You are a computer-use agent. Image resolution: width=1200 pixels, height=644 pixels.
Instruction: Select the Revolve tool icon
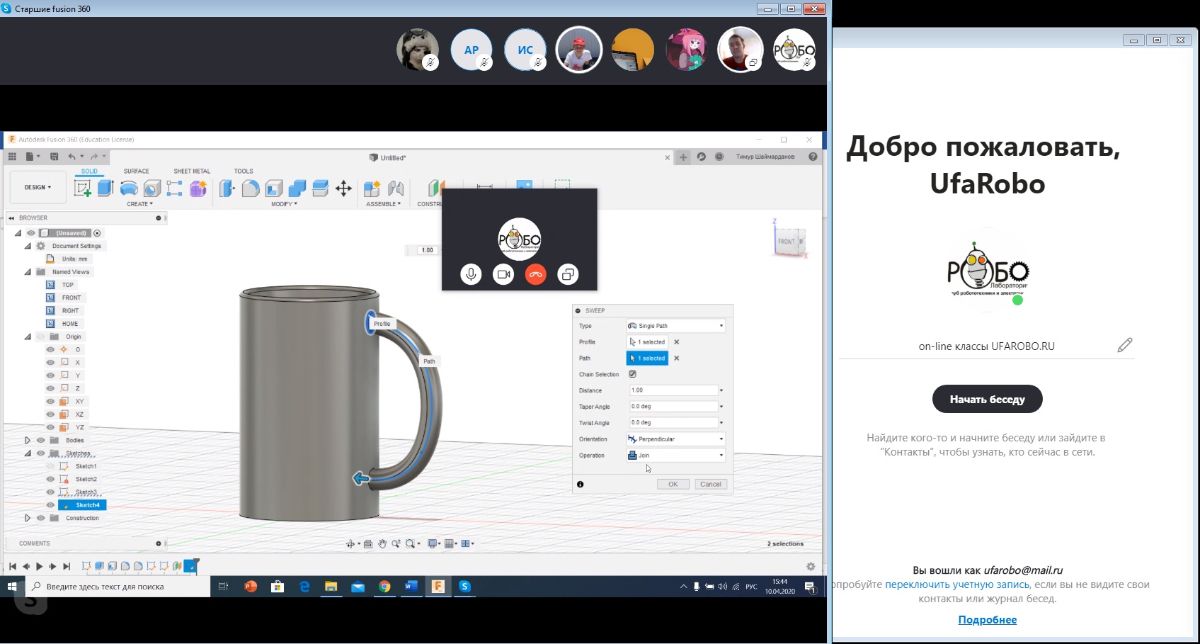[x=129, y=188]
